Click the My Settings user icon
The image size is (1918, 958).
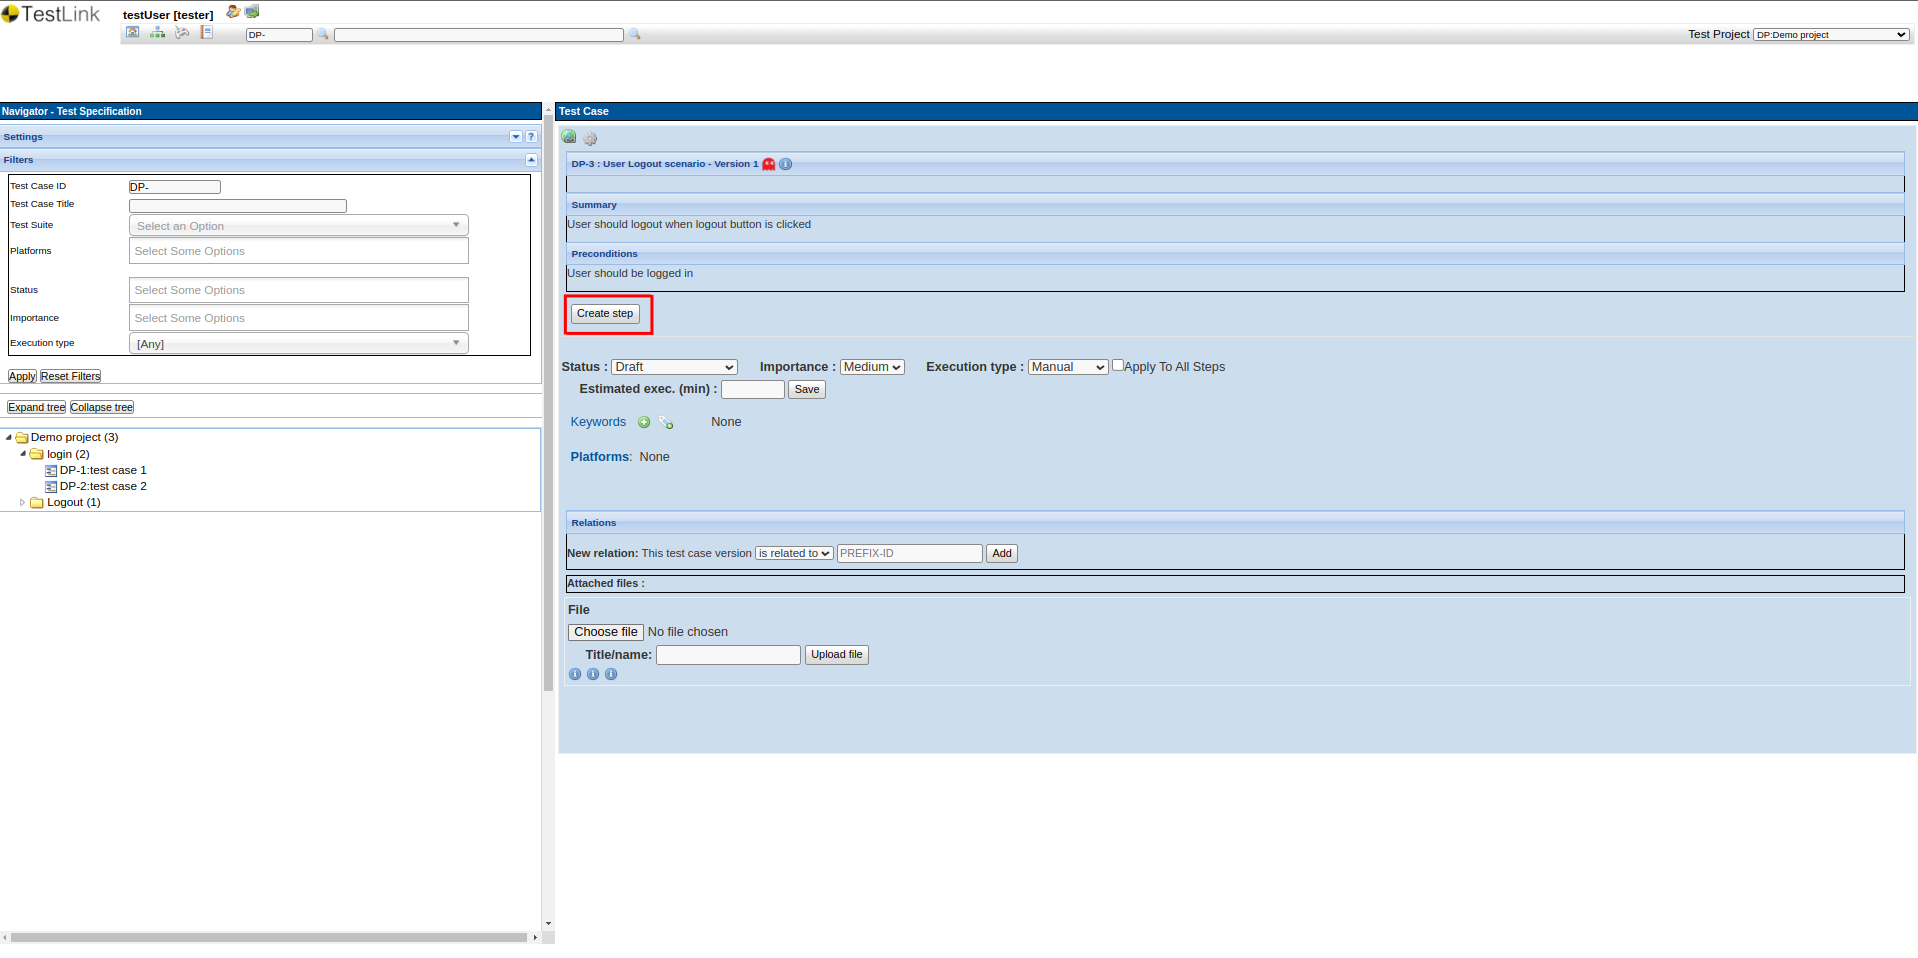click(233, 12)
